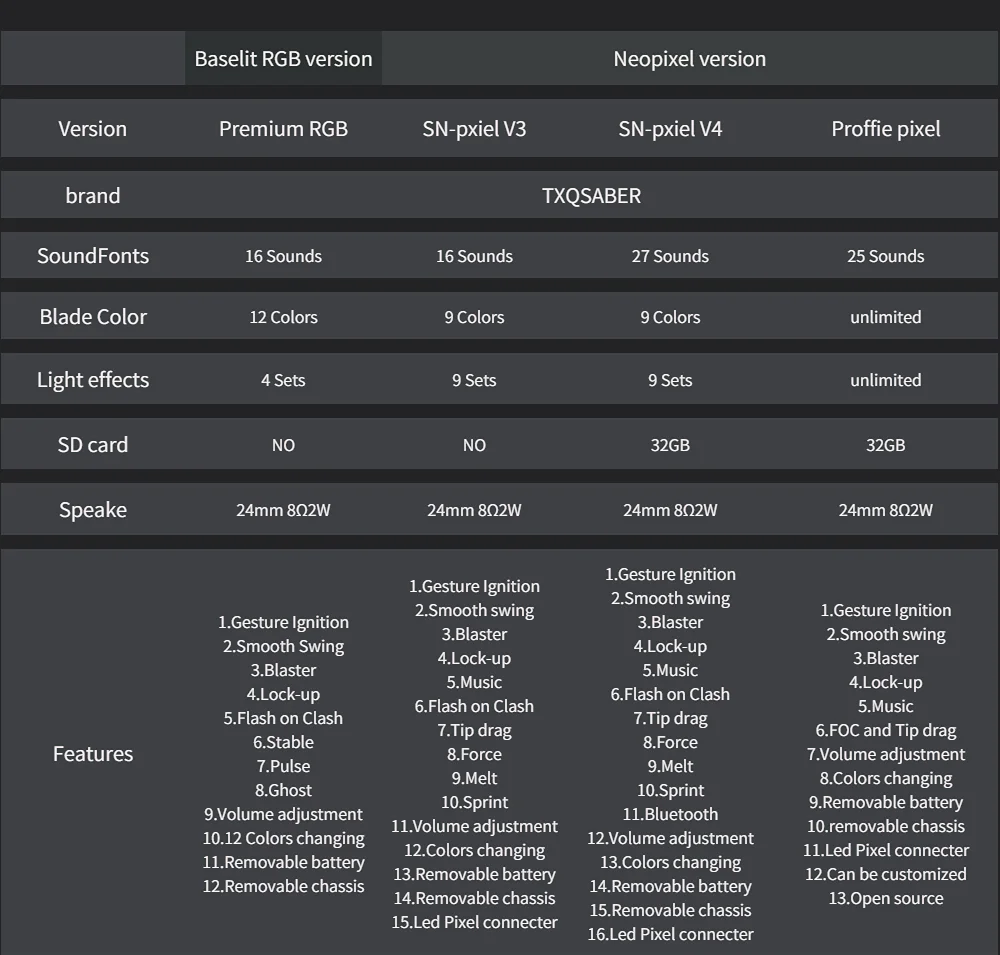Click the "13.Open source" feature entry
This screenshot has width=1000, height=955.
[885, 898]
